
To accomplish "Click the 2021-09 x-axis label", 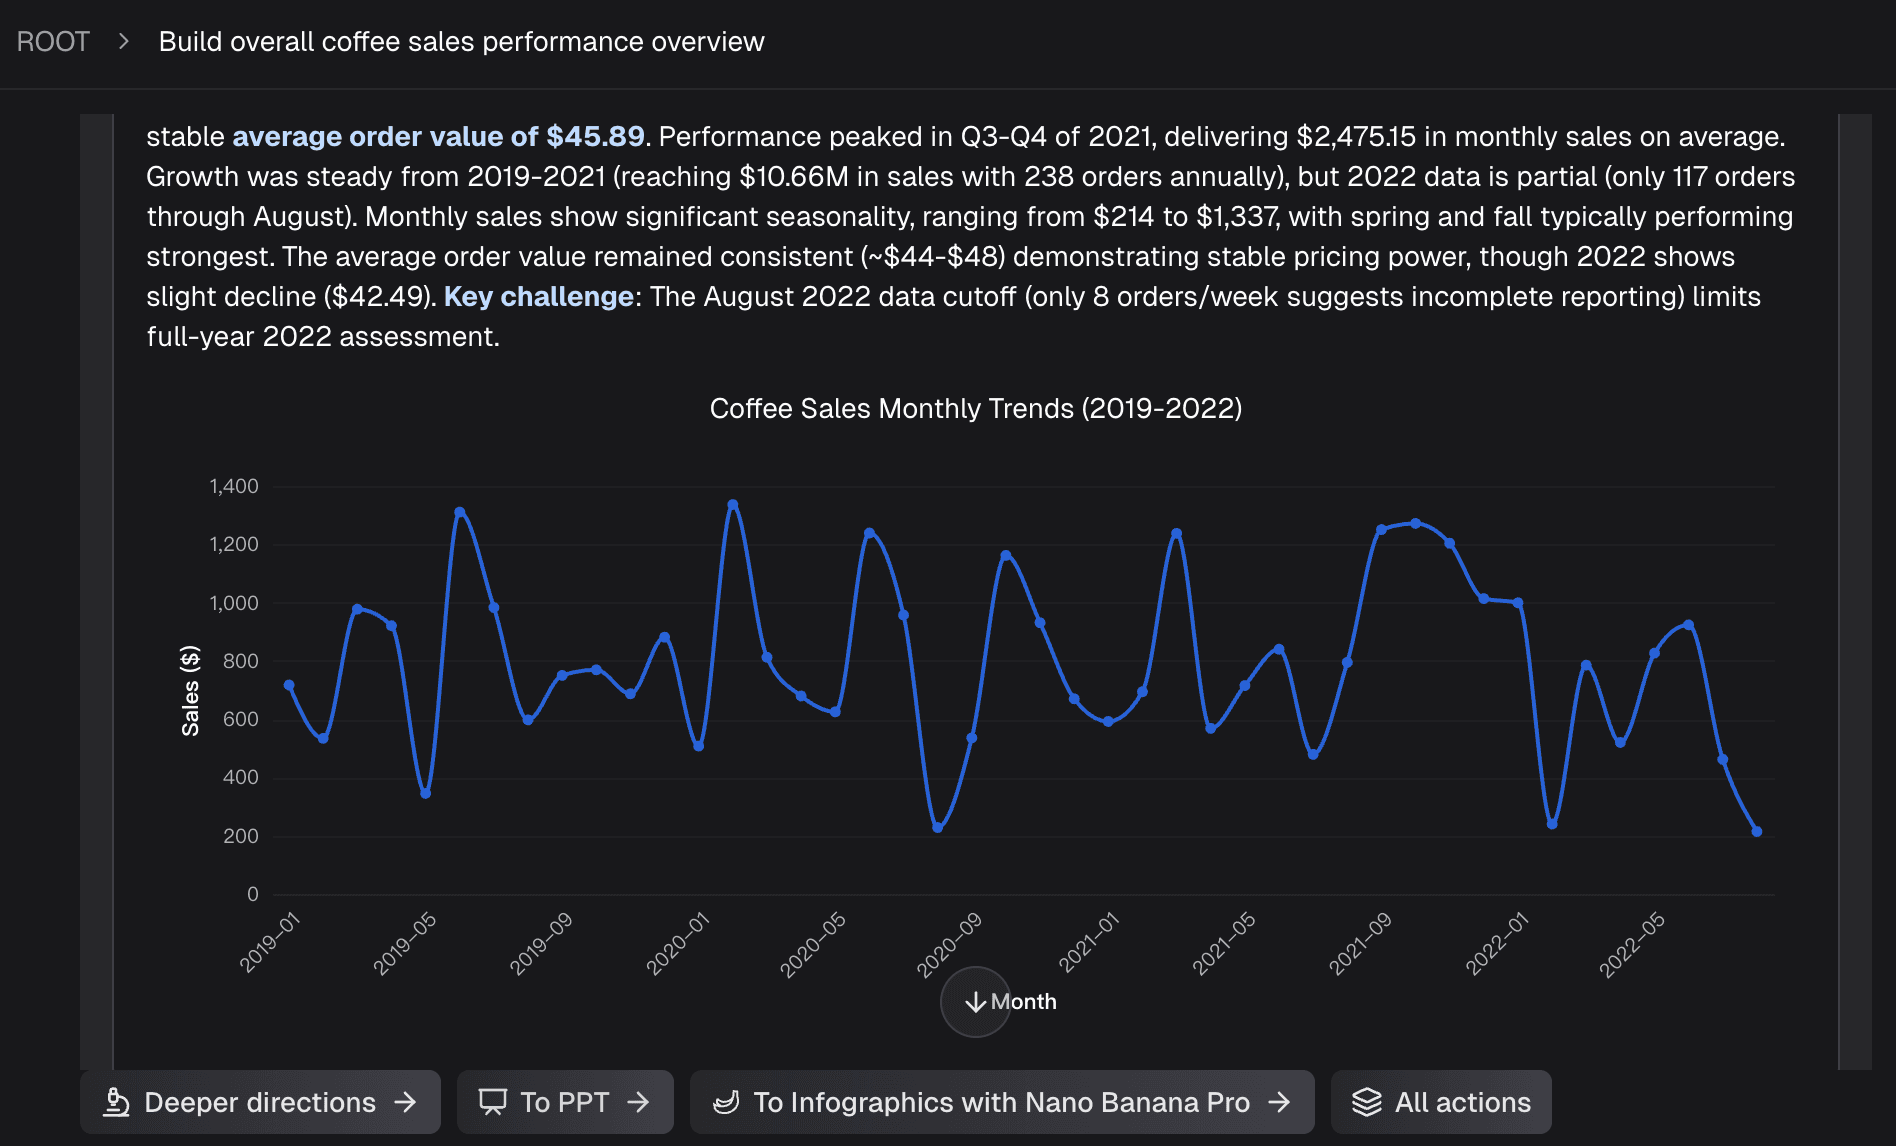I will pyautogui.click(x=1359, y=943).
